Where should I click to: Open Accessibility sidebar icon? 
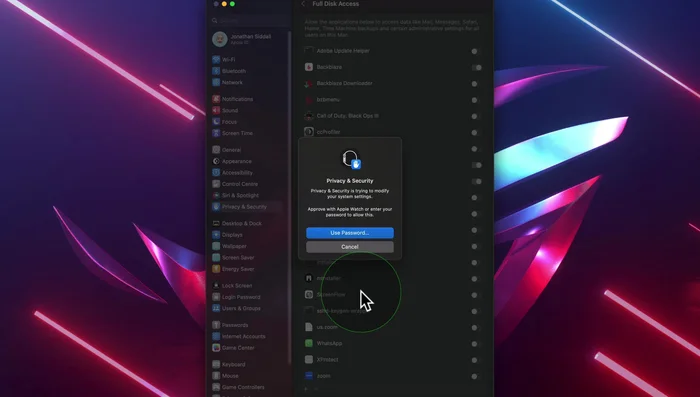(216, 173)
